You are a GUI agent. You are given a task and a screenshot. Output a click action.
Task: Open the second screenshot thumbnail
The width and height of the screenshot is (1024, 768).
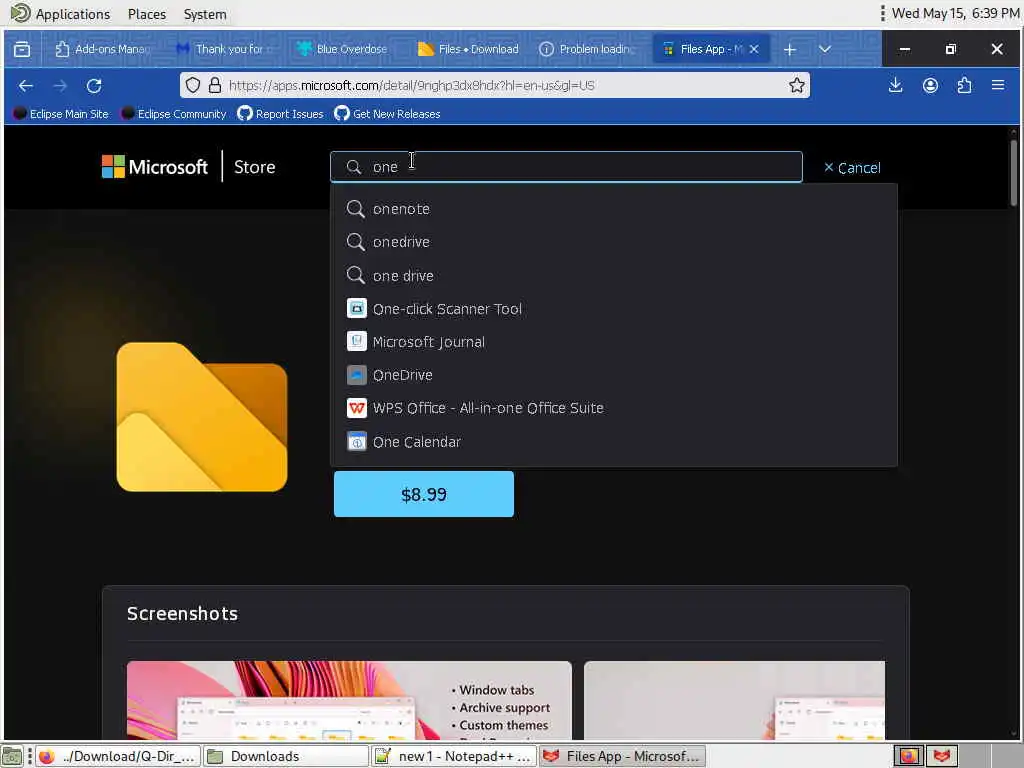click(x=734, y=700)
